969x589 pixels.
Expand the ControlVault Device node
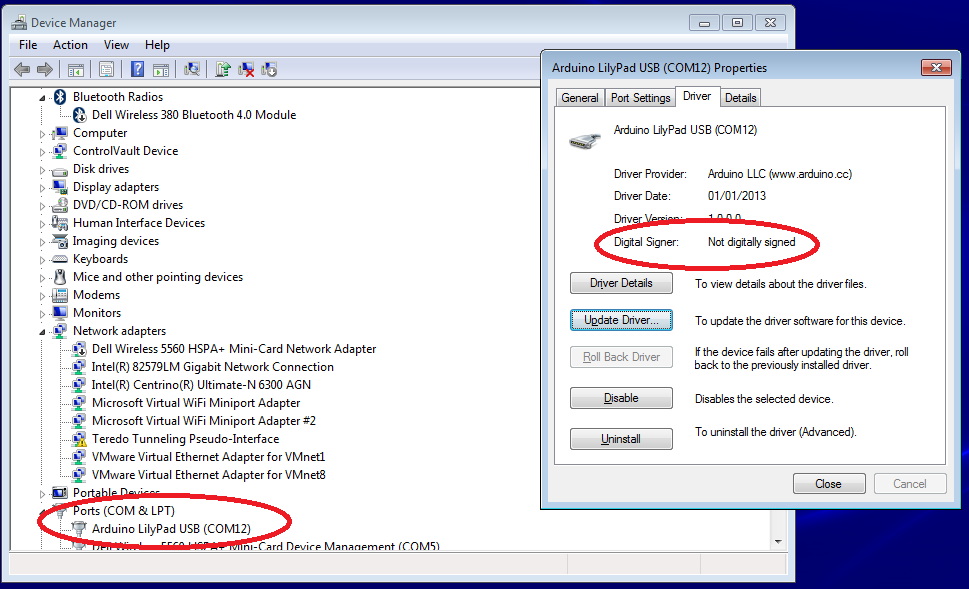point(42,151)
